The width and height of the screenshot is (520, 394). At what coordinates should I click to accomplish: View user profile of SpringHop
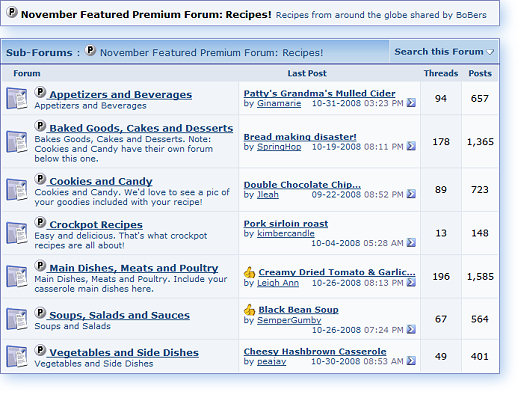(279, 147)
